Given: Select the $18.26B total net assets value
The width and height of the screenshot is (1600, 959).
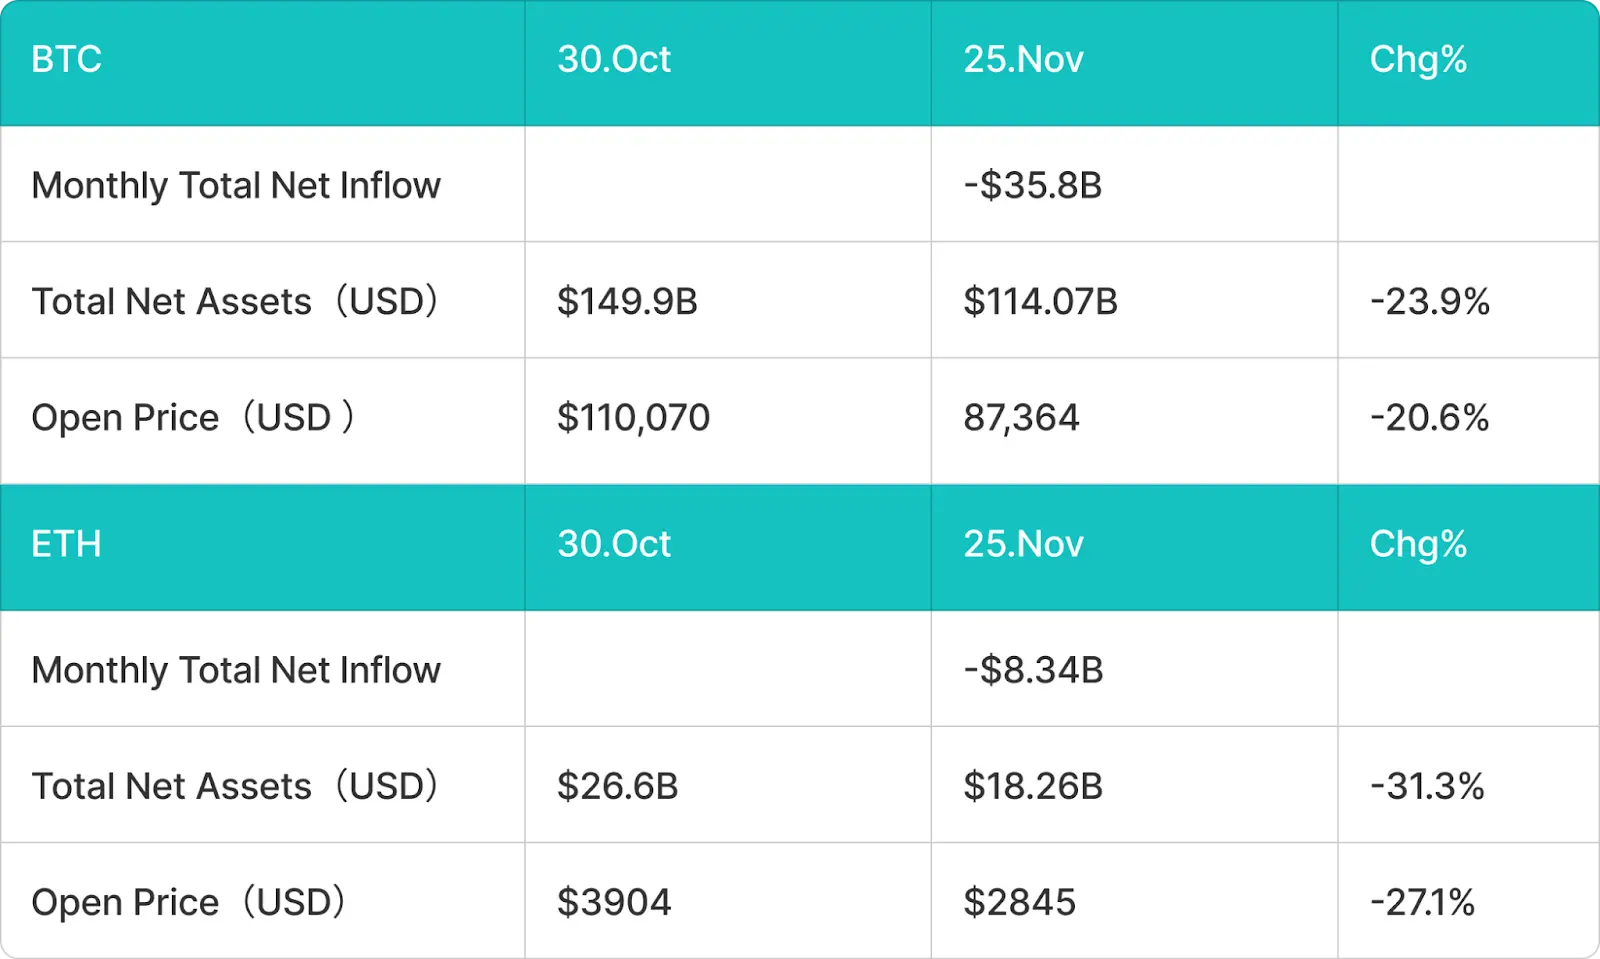Looking at the screenshot, I should (1033, 787).
